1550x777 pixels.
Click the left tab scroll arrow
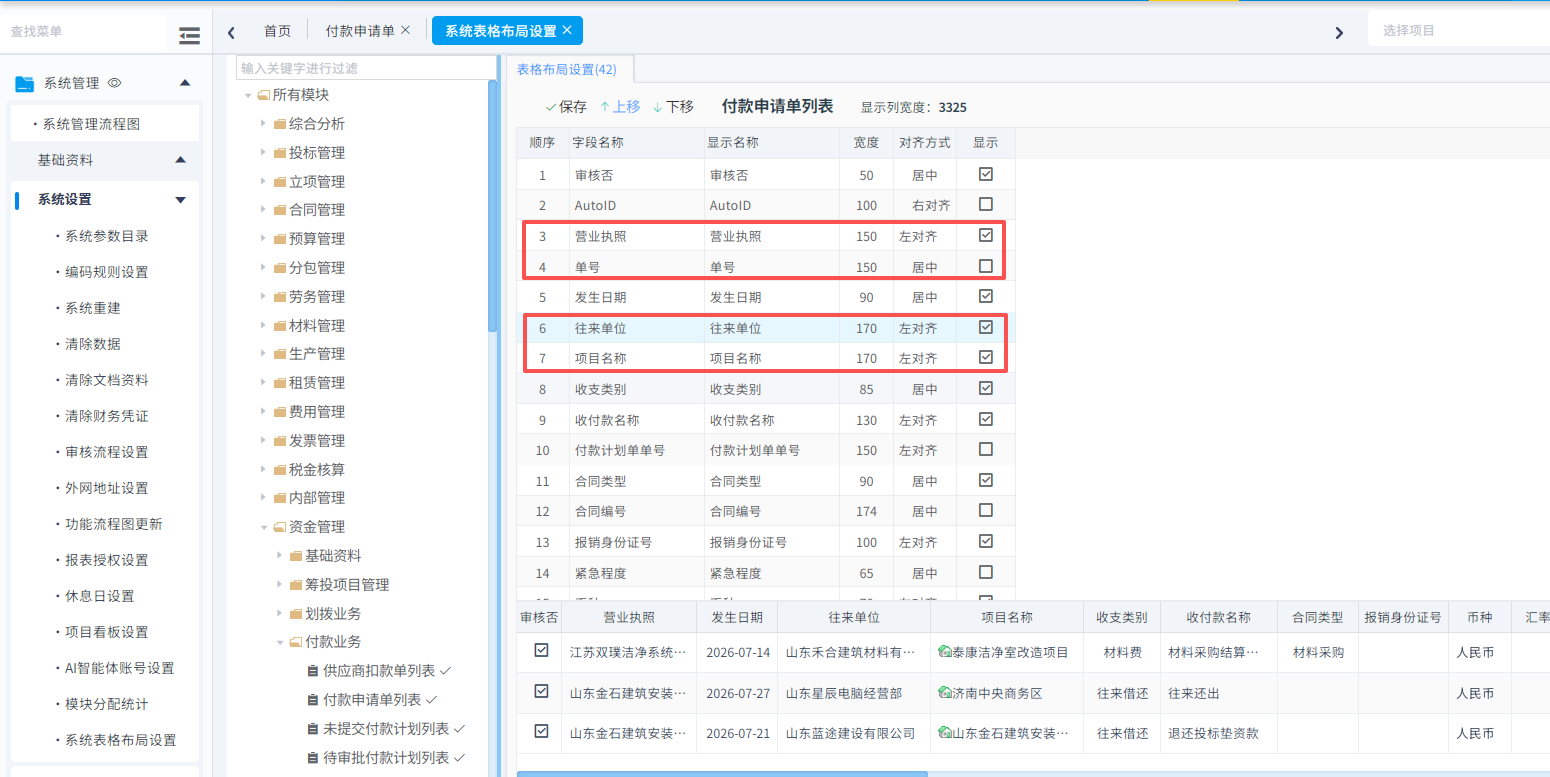(231, 32)
